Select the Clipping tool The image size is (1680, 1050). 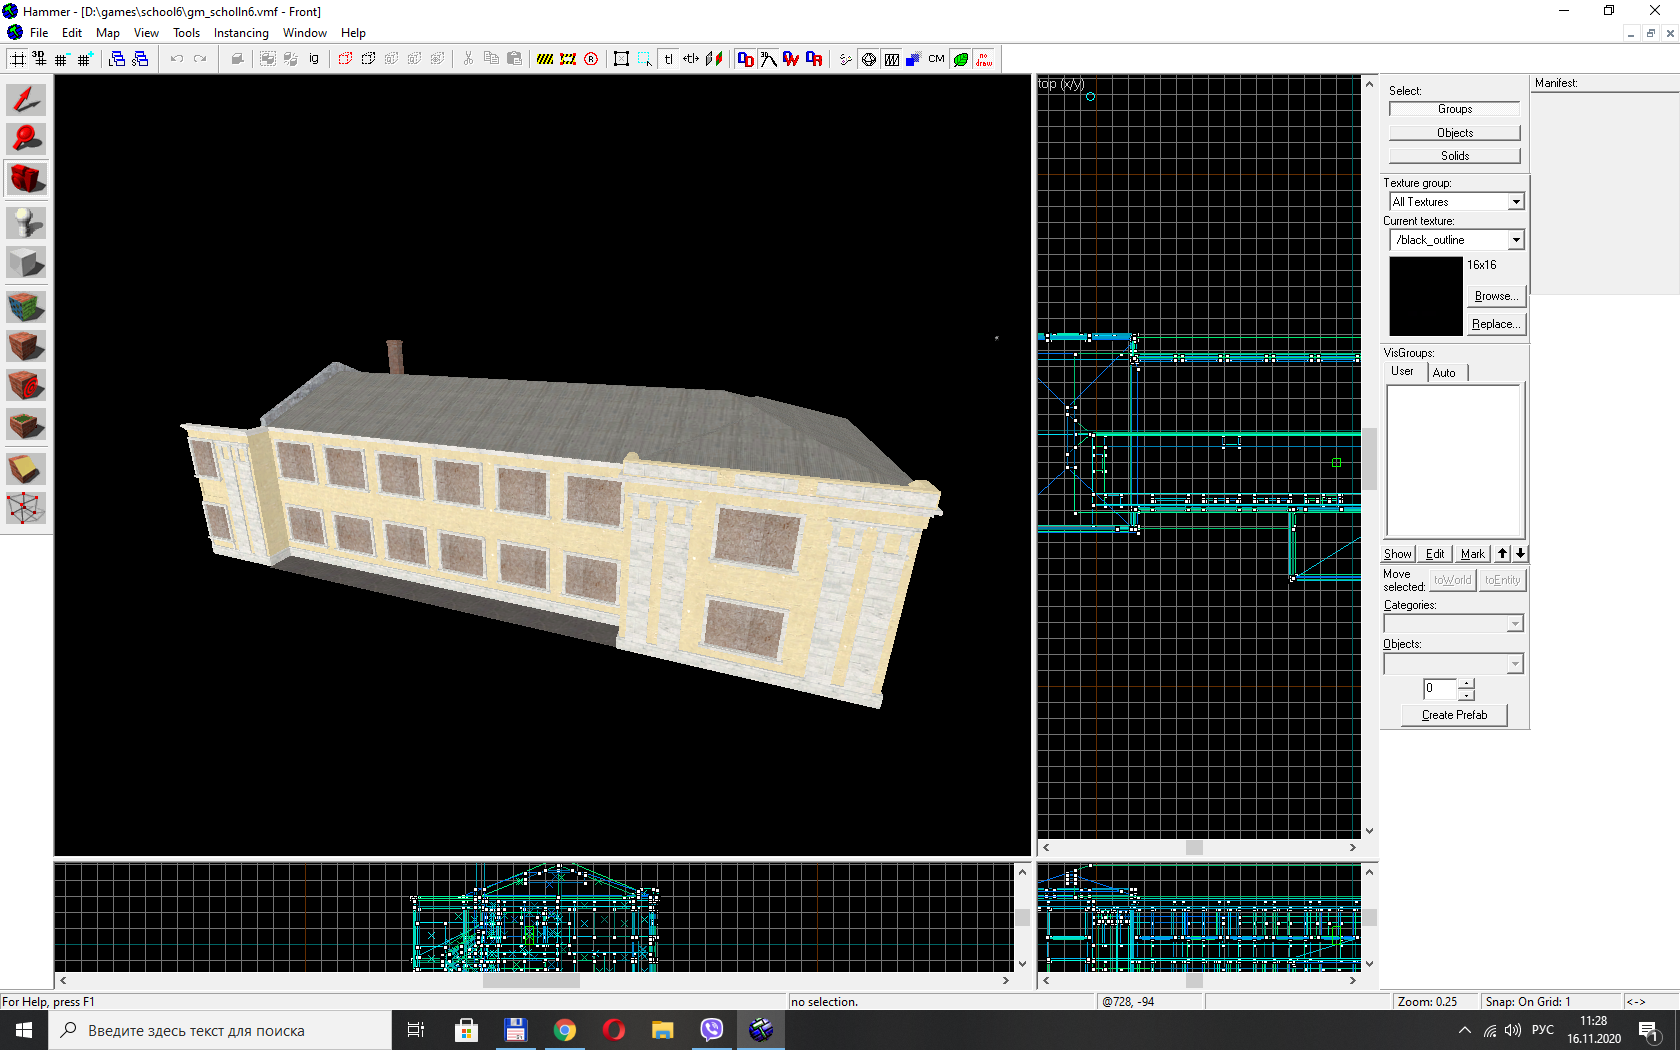pyautogui.click(x=26, y=469)
